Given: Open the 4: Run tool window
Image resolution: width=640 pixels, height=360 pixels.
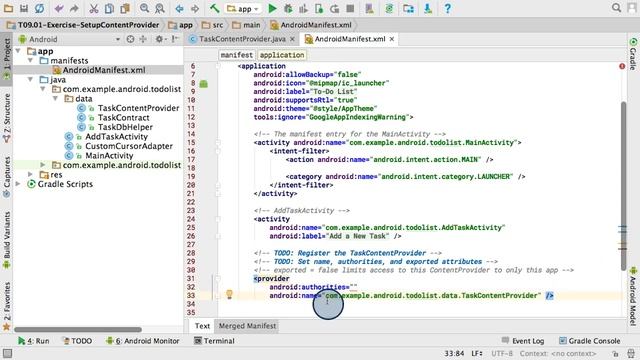Looking at the screenshot, I should tap(34, 341).
